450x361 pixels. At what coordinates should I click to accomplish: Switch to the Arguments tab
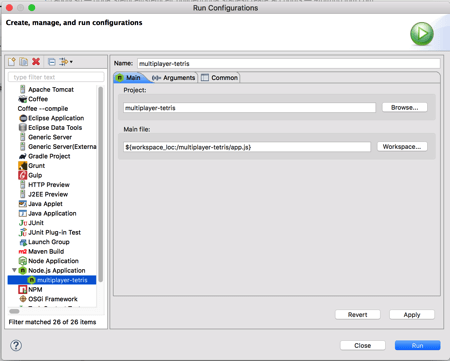click(x=173, y=78)
